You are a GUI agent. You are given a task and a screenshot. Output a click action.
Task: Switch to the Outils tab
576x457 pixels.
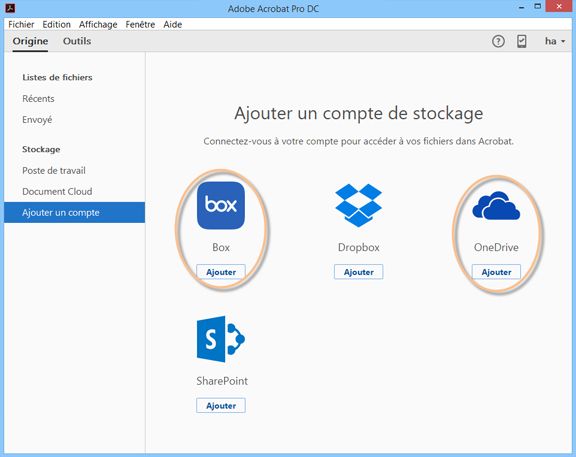[77, 41]
